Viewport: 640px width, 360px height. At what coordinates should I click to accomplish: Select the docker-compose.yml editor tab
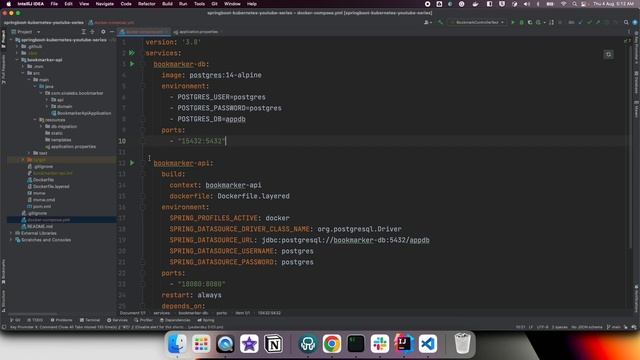144,32
